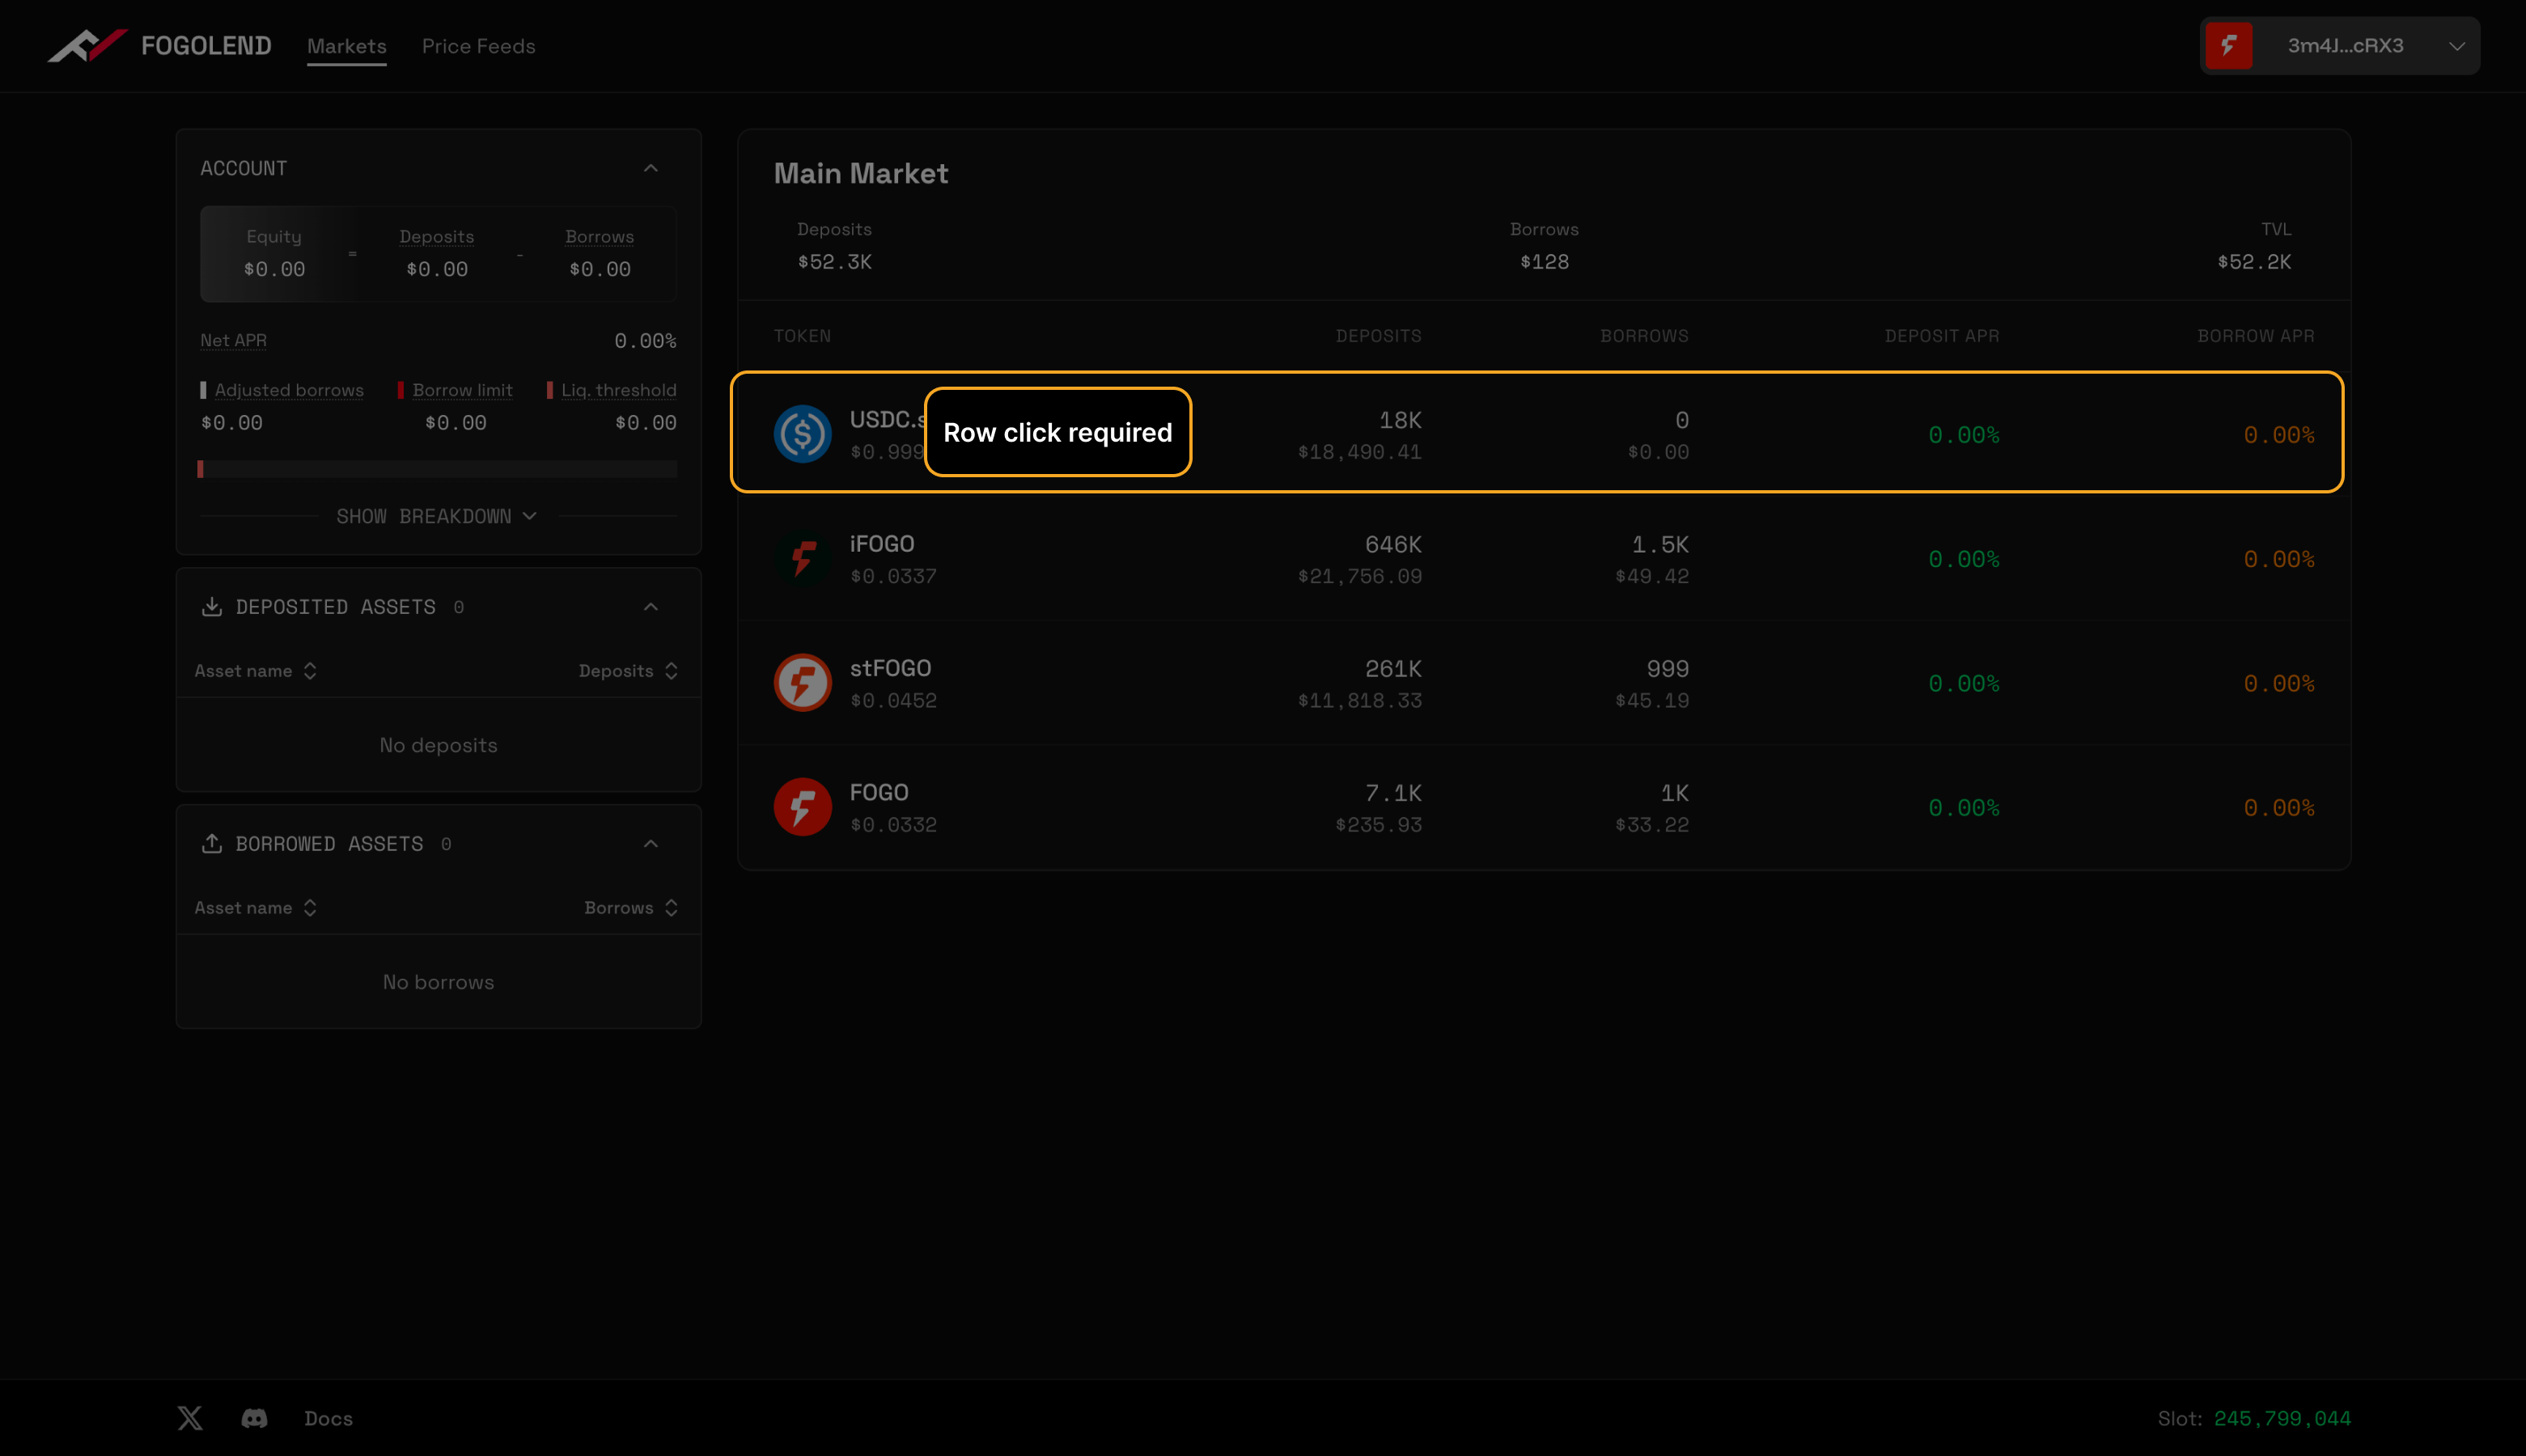Image resolution: width=2526 pixels, height=1456 pixels.
Task: Select the Markets tab
Action: (x=346, y=46)
